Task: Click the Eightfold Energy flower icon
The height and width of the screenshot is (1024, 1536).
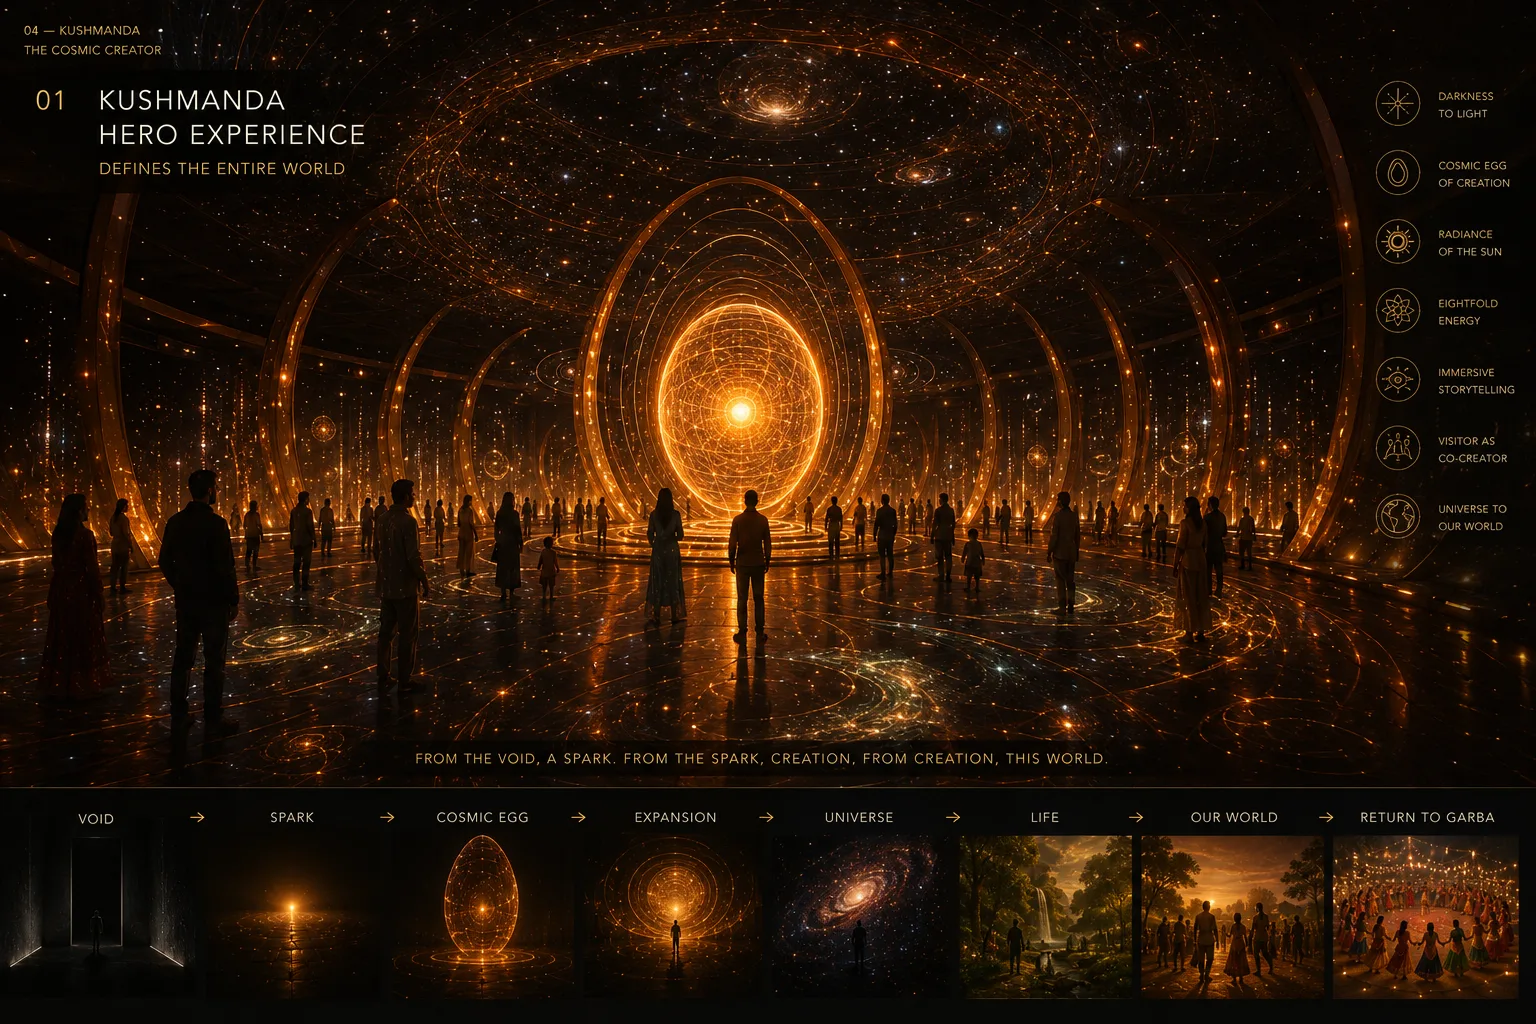Action: click(x=1398, y=311)
